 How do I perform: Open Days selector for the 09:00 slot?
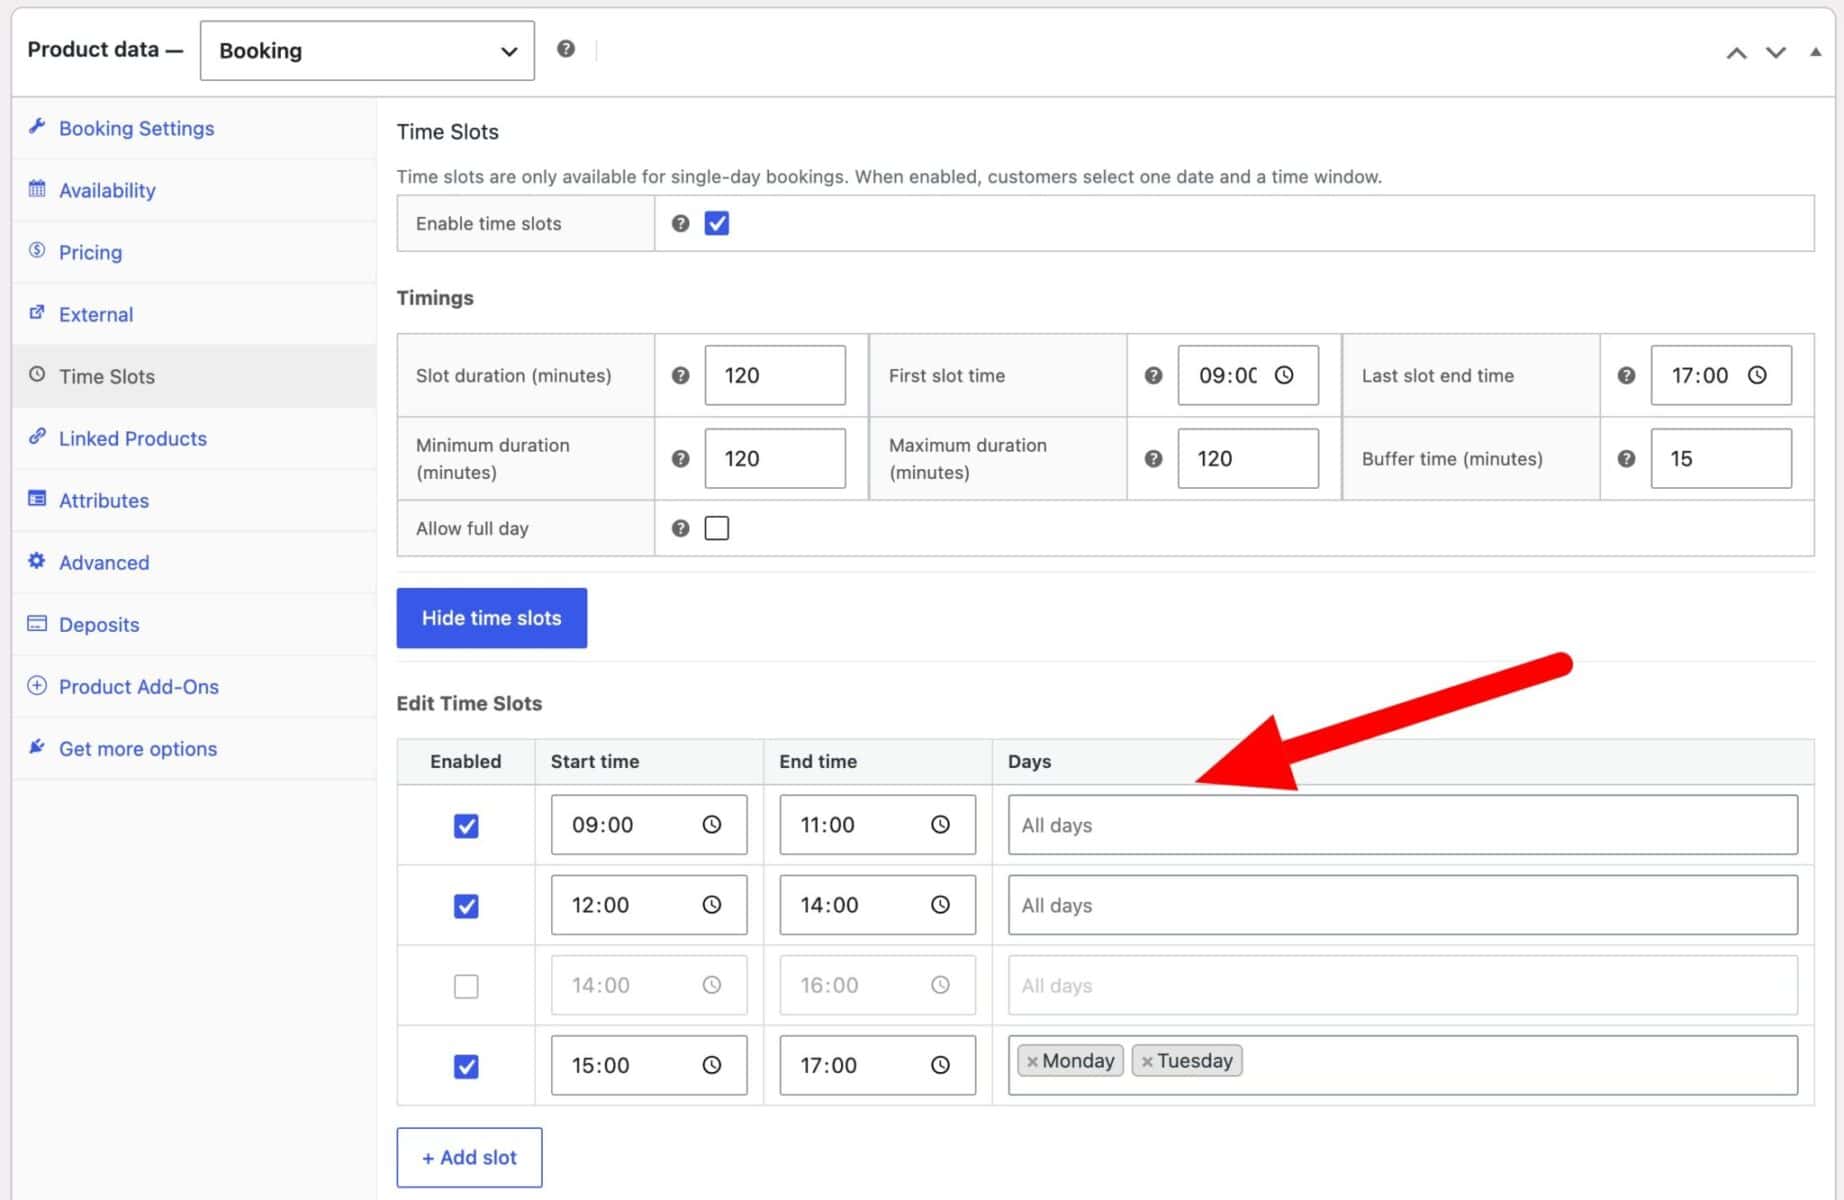pyautogui.click(x=1403, y=825)
